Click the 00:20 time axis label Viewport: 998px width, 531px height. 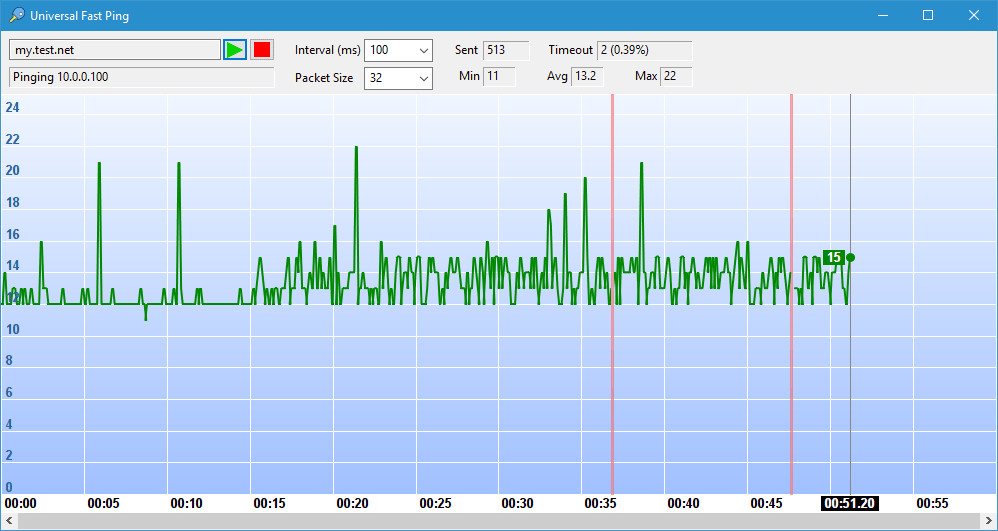(353, 504)
